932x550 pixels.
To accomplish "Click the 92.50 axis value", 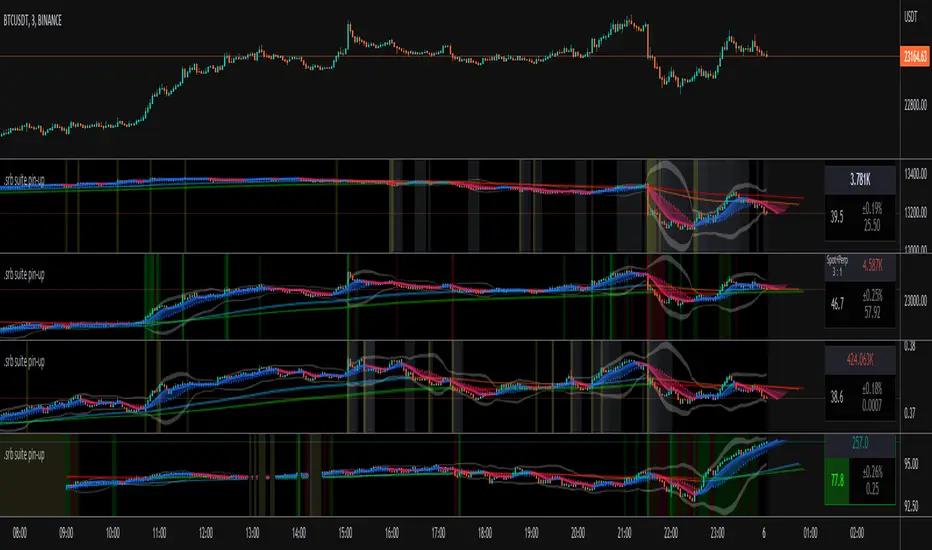I will 911,506.
